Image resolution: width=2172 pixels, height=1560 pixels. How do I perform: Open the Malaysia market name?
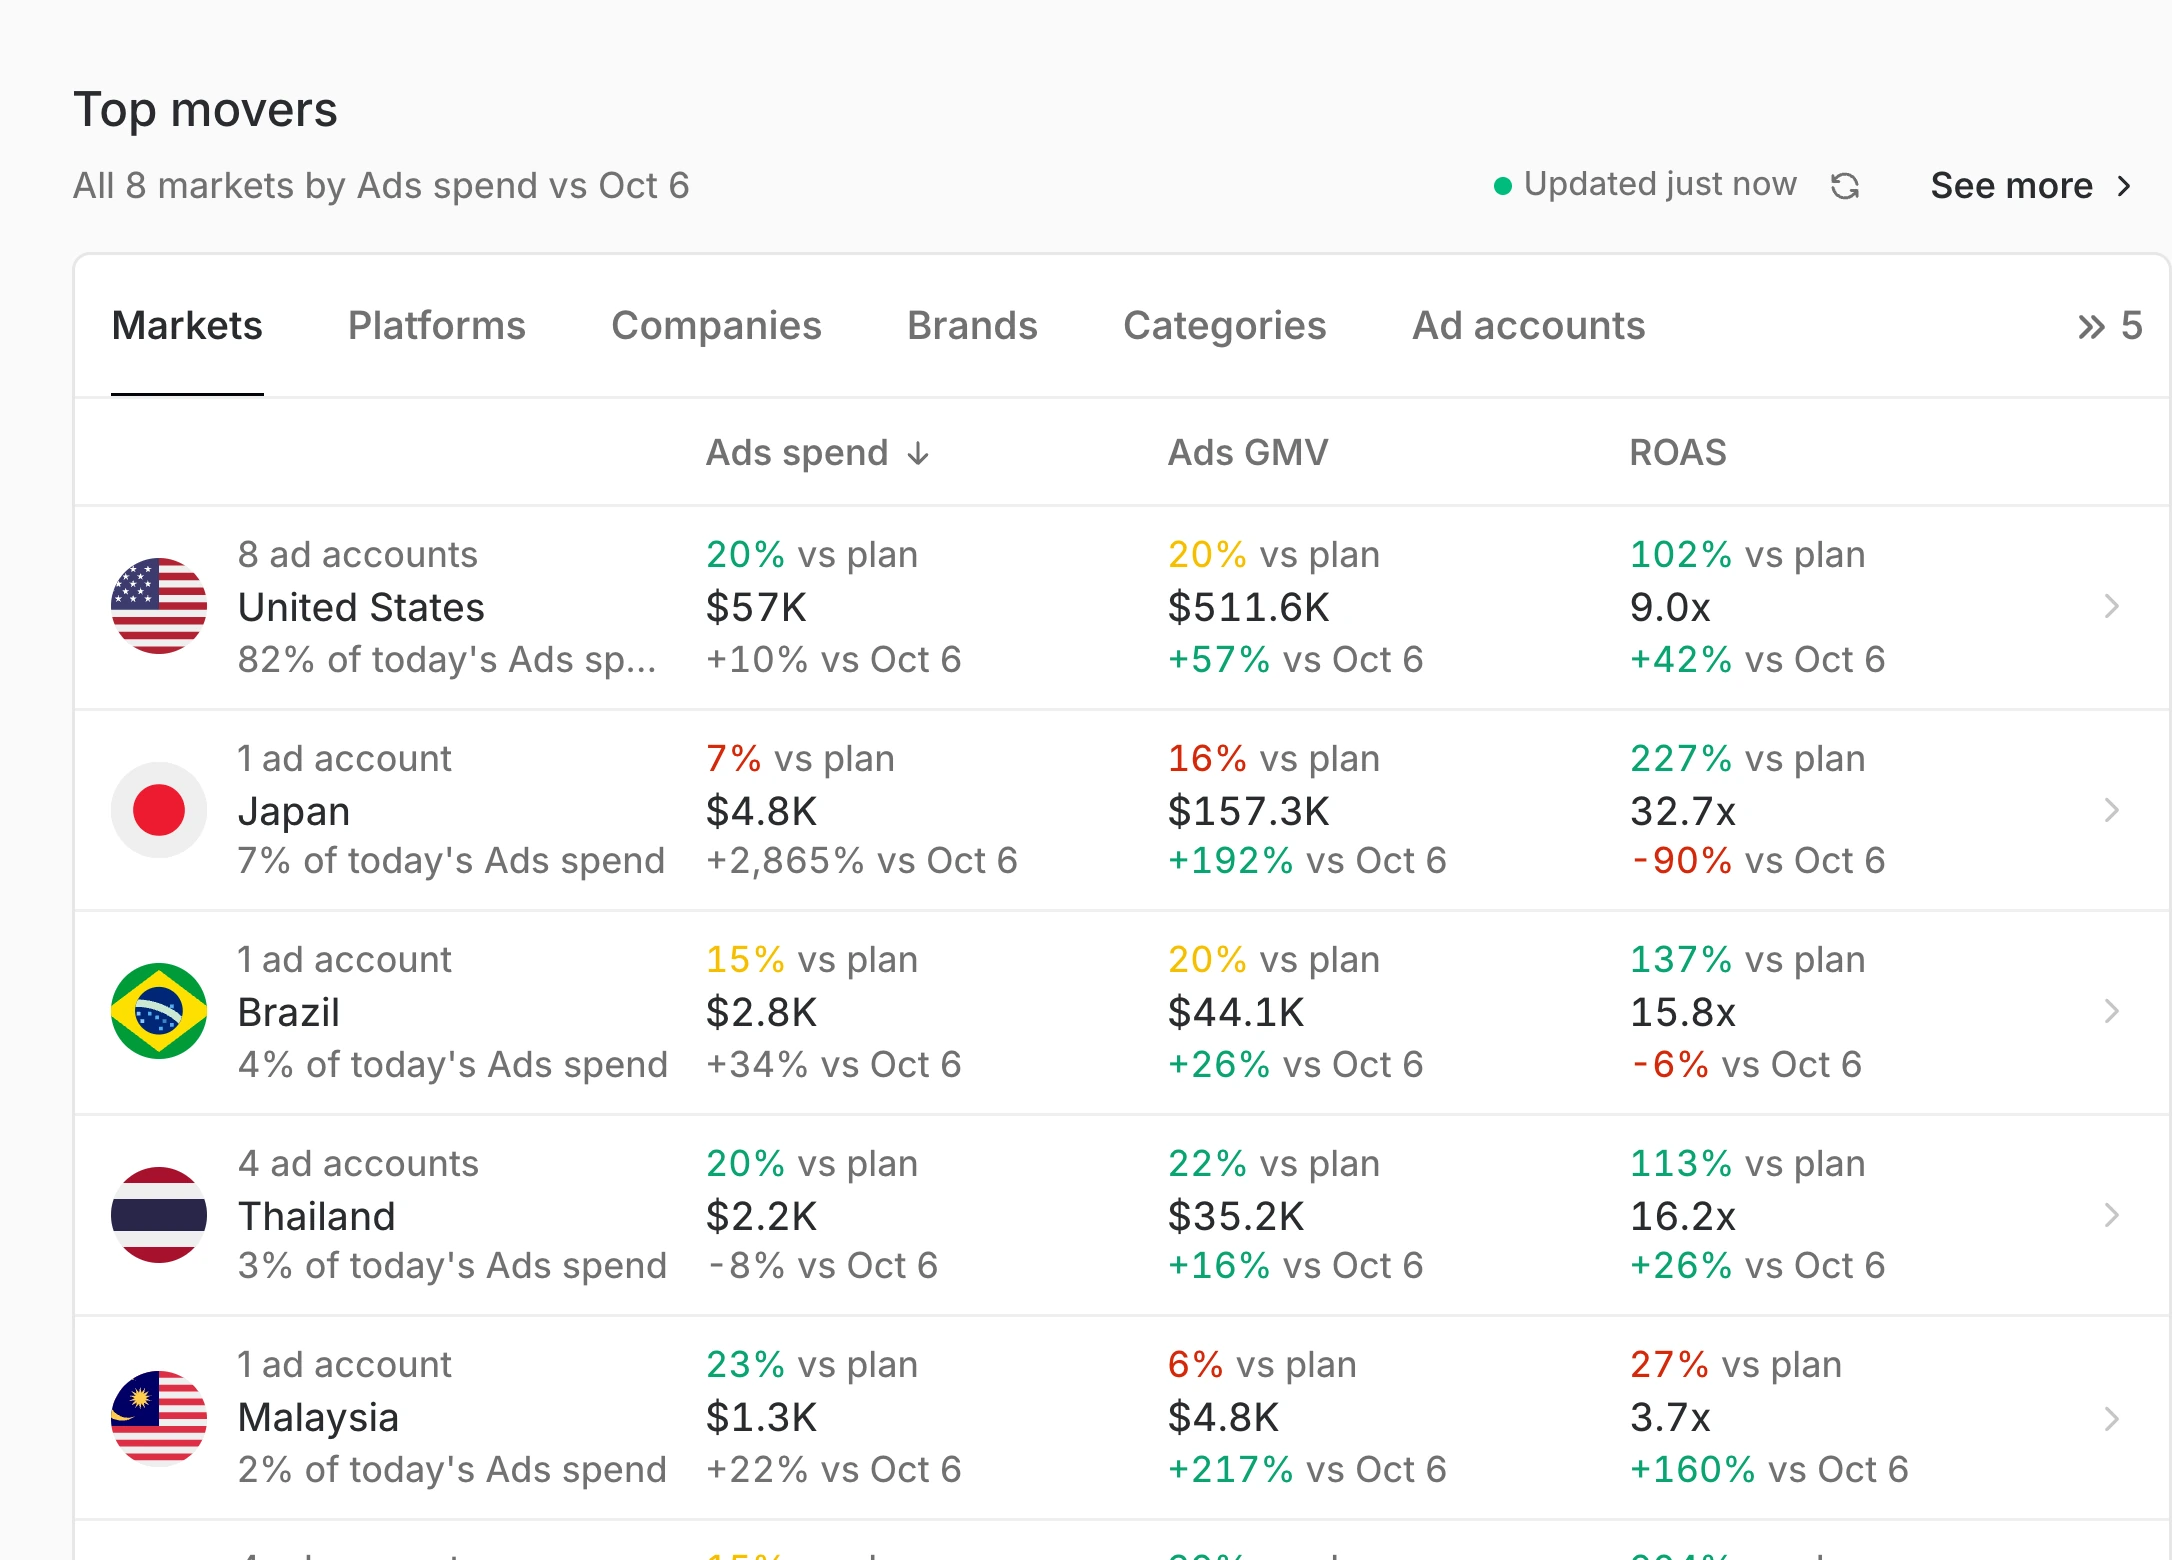coord(318,1418)
